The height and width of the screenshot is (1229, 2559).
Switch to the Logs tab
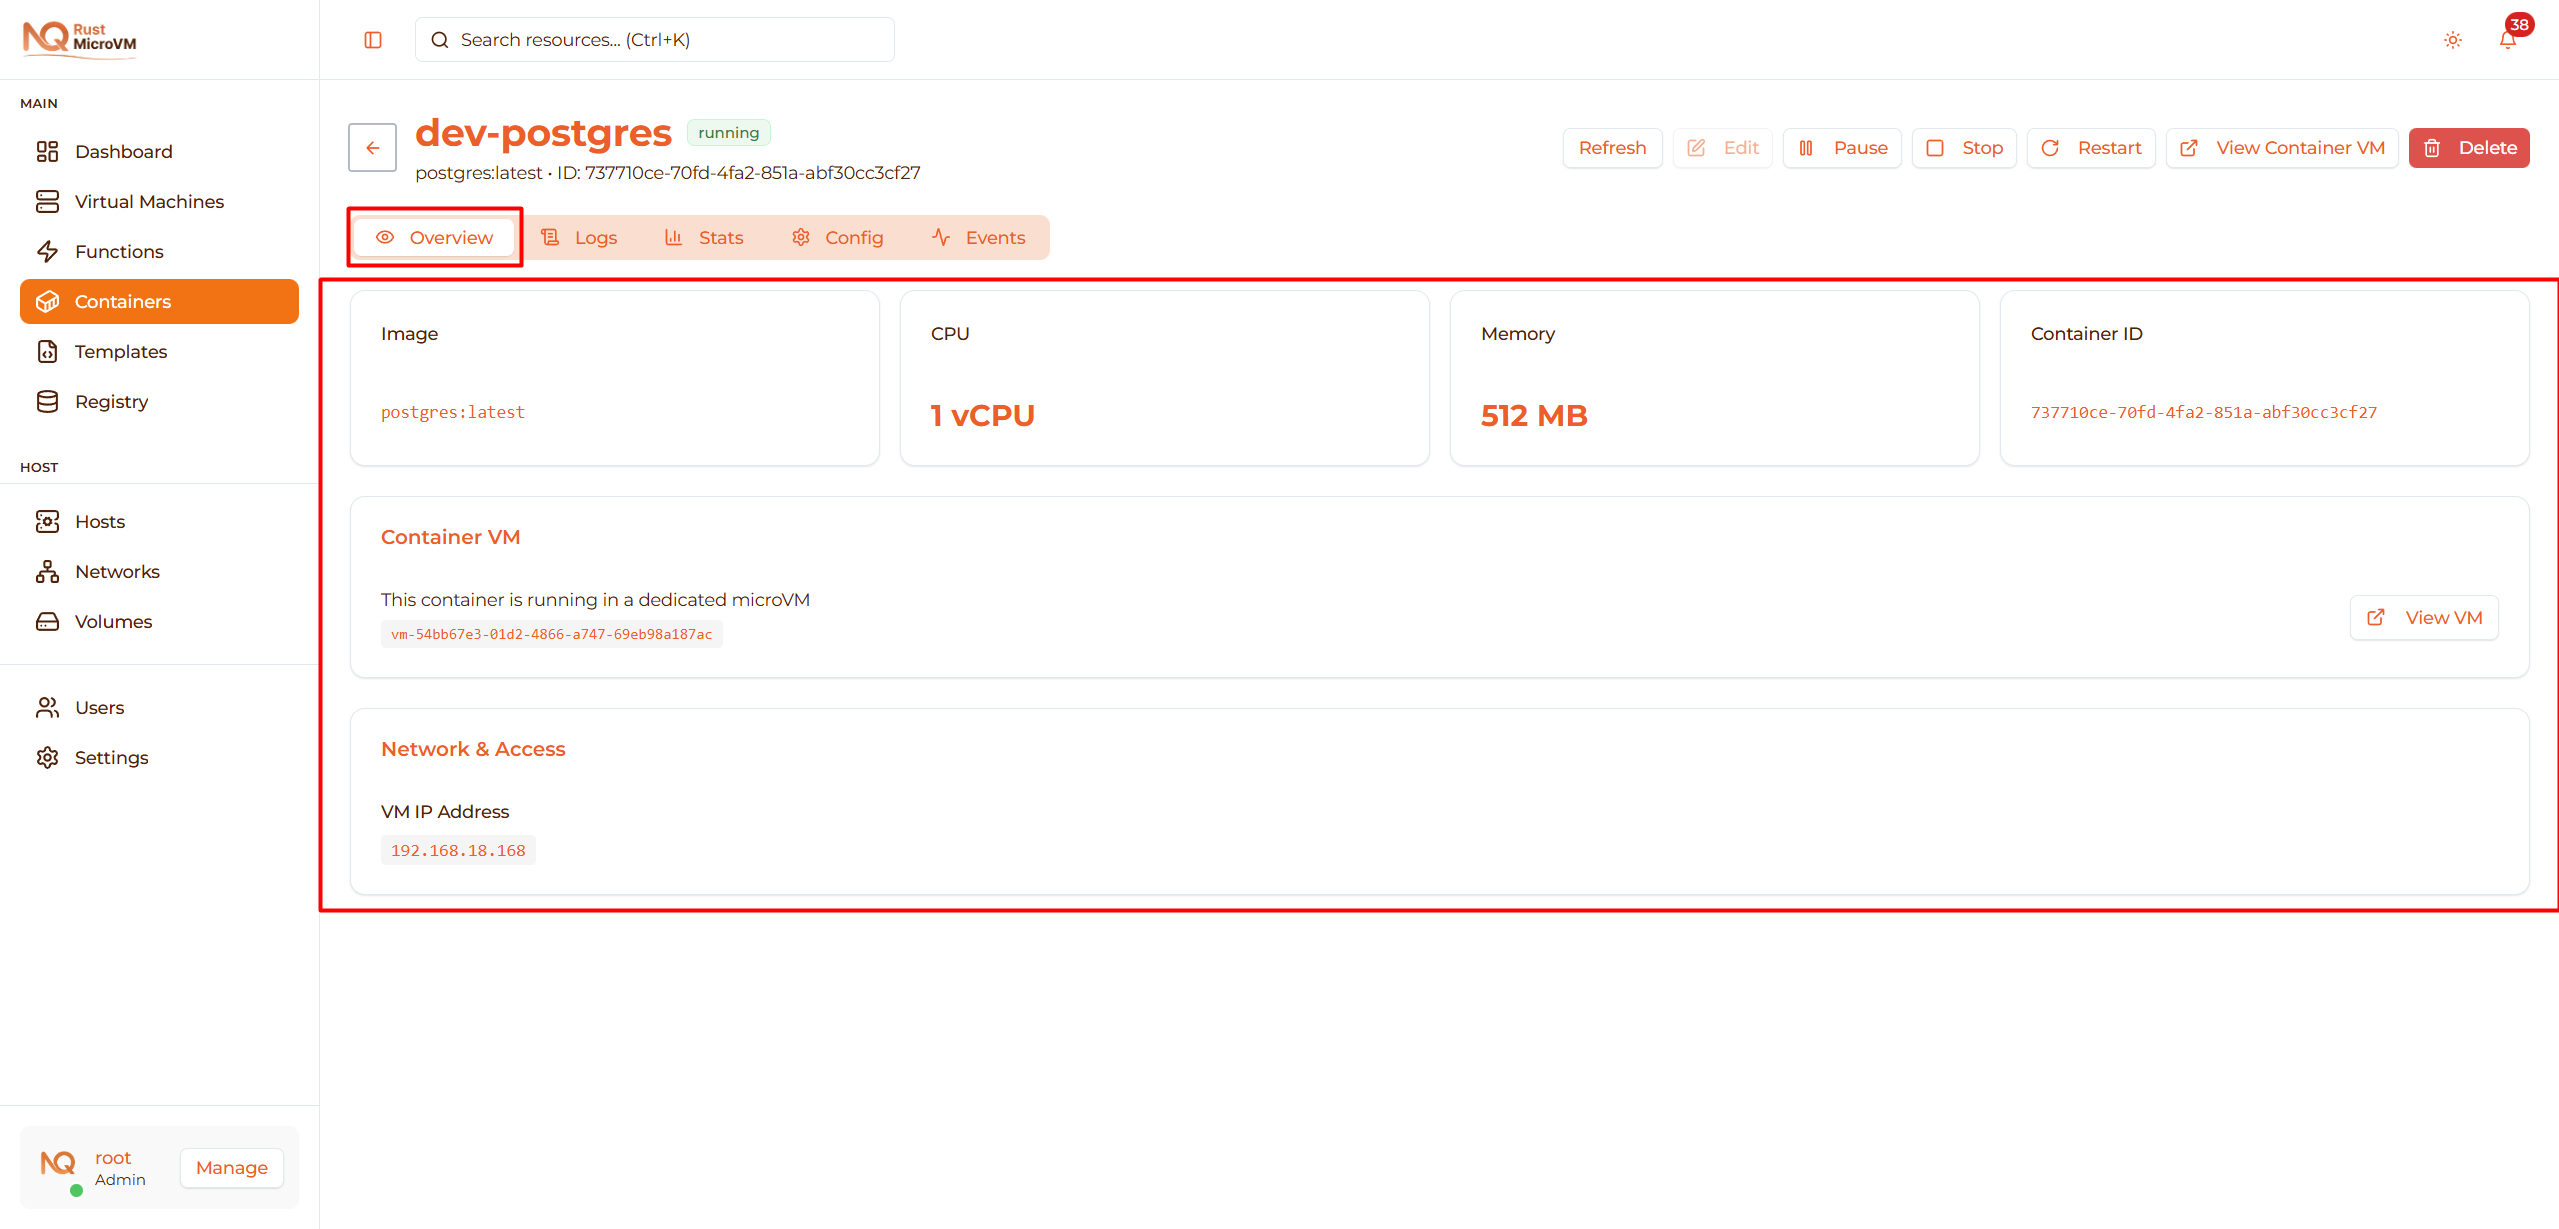(x=580, y=237)
